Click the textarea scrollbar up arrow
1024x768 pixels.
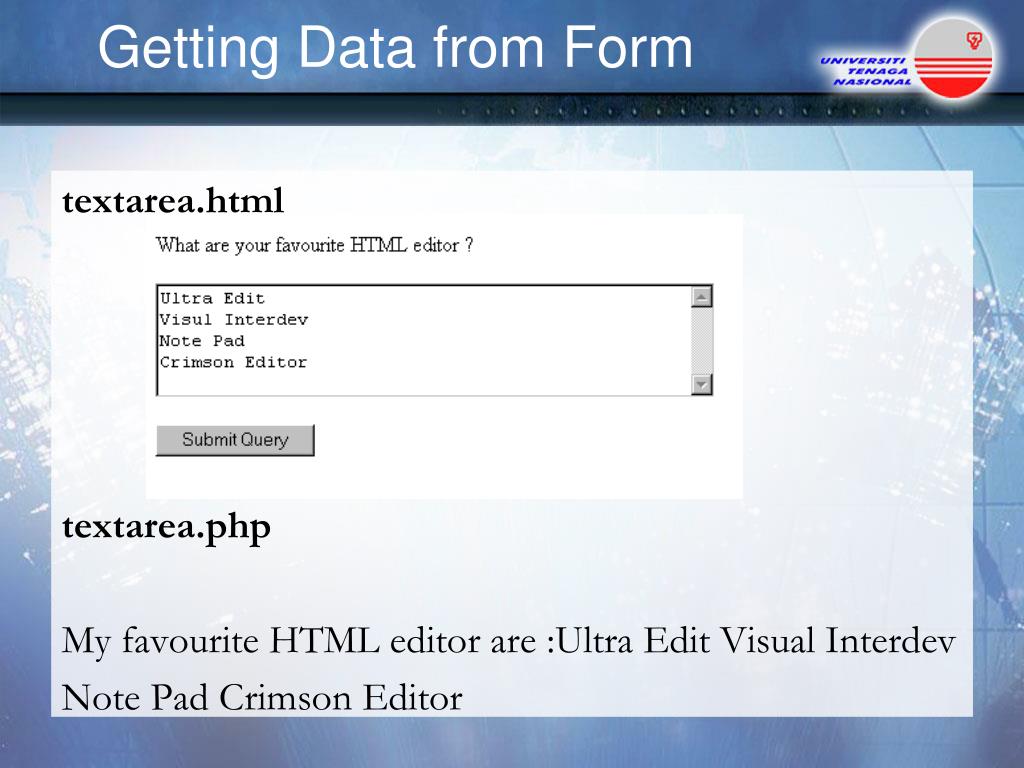[701, 297]
